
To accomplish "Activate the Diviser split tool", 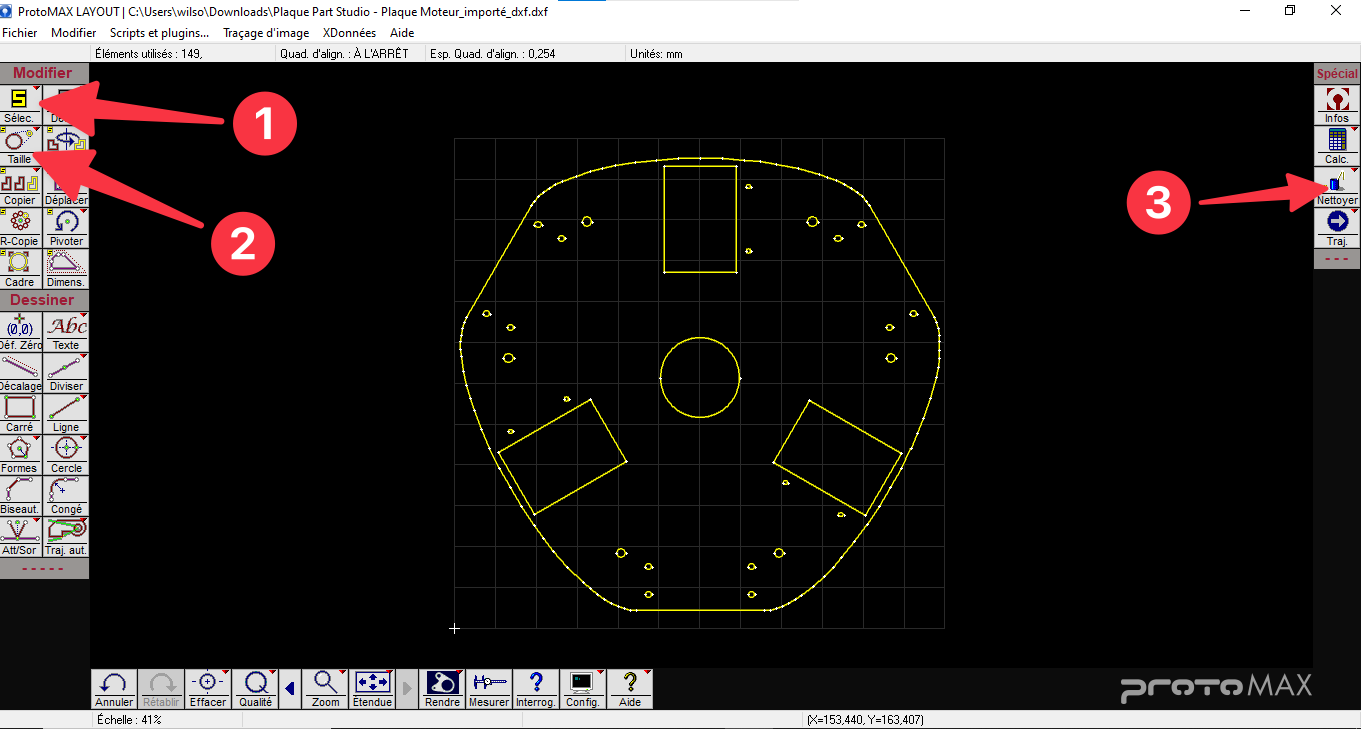I will coord(67,373).
